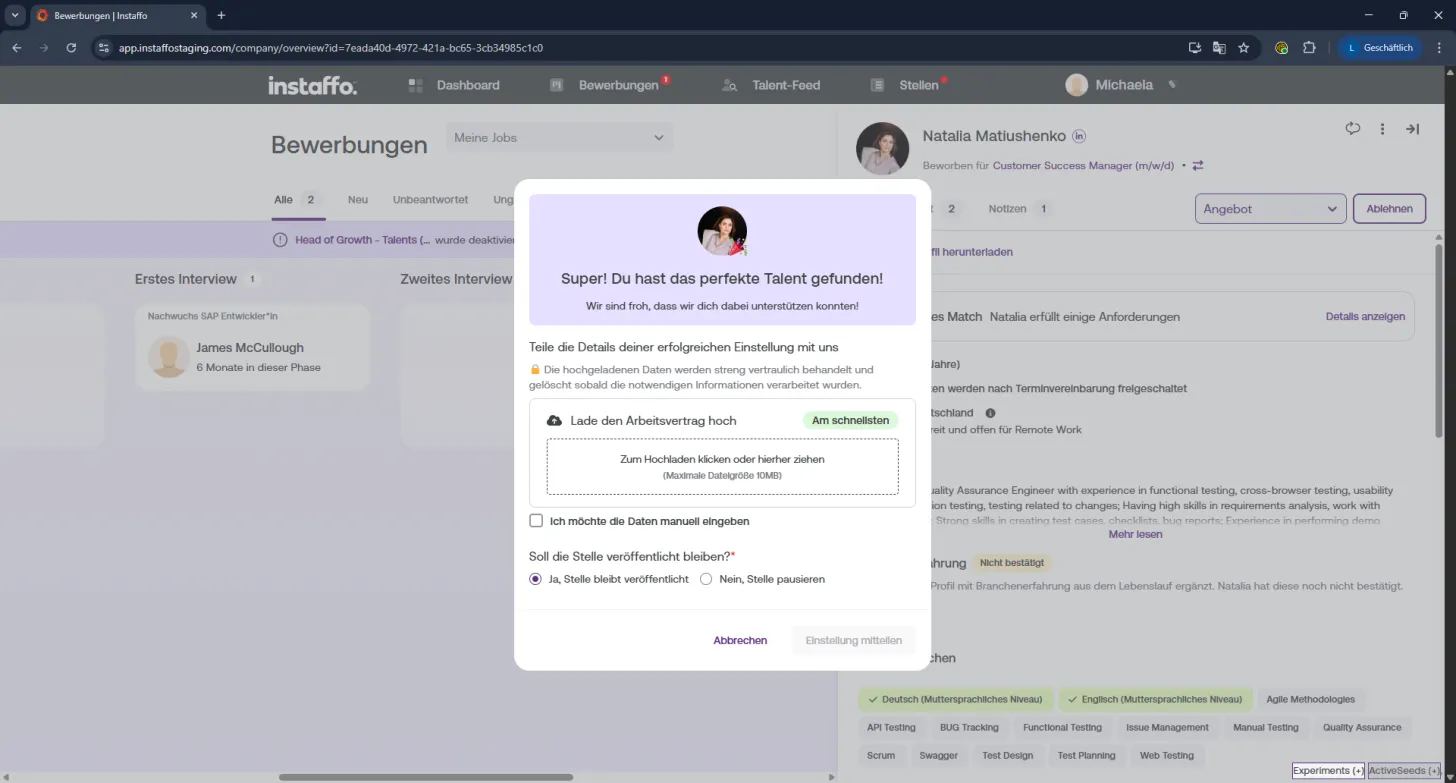
Task: Click the bookmark star icon in address bar
Action: click(1244, 47)
